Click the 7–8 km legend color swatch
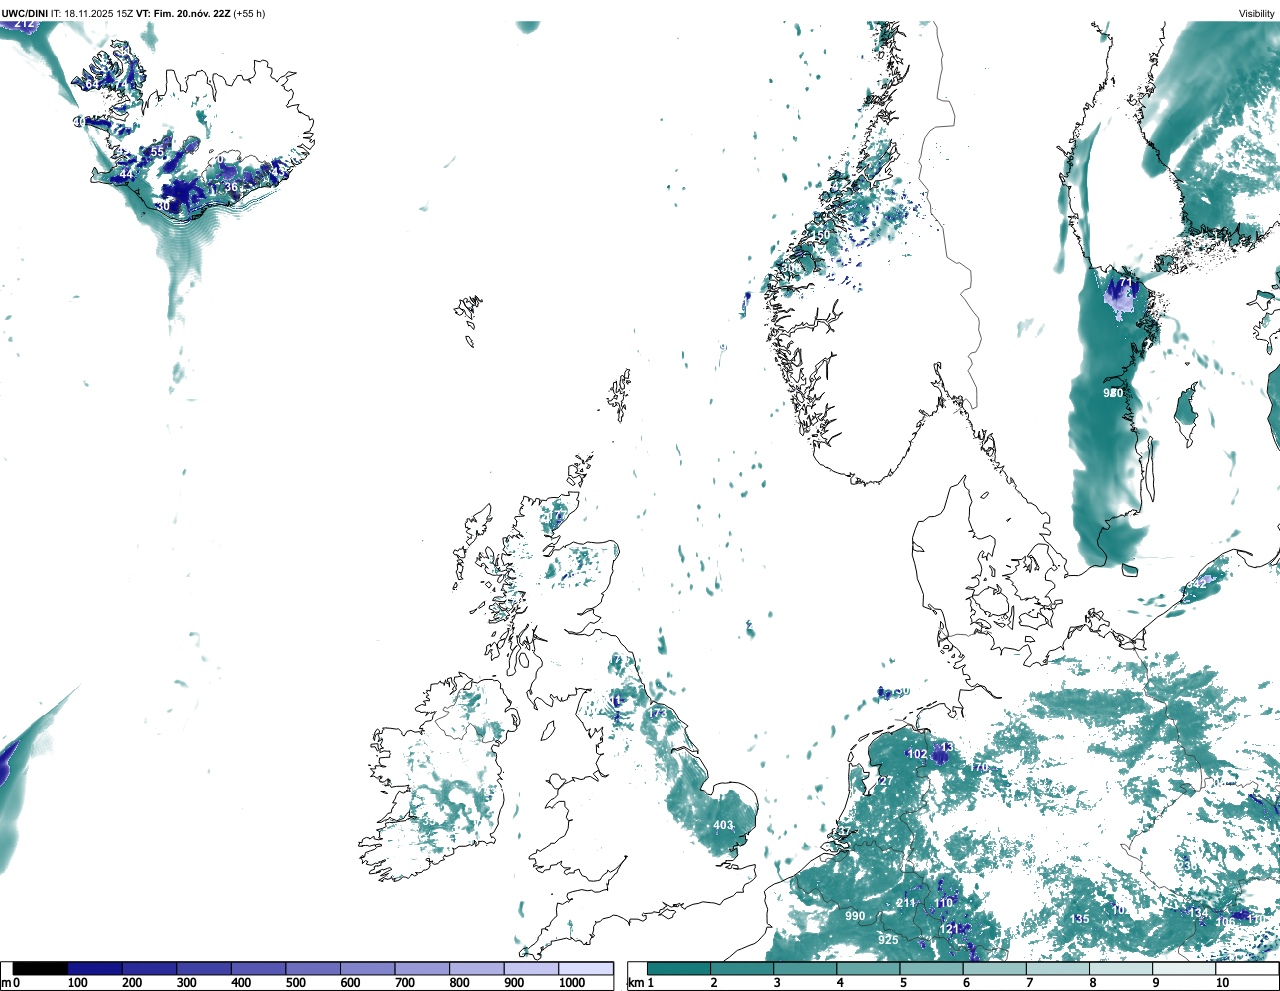Viewport: 1280px width, 991px height. click(1057, 969)
